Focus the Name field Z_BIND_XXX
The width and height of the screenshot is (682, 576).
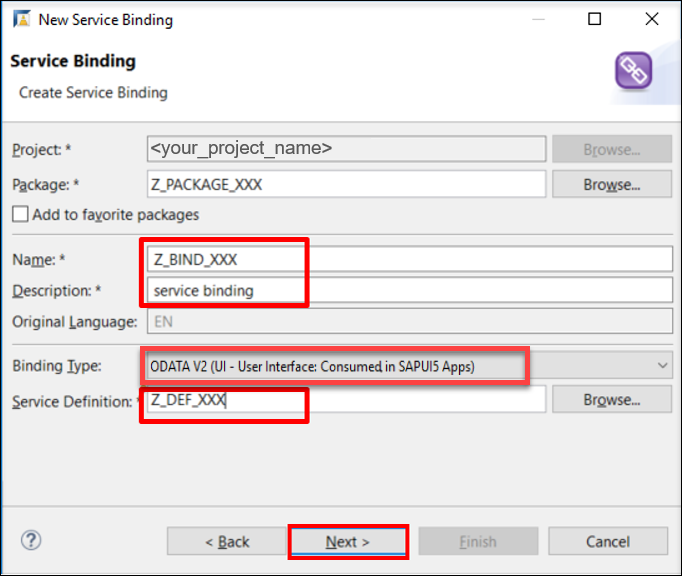[410, 260]
